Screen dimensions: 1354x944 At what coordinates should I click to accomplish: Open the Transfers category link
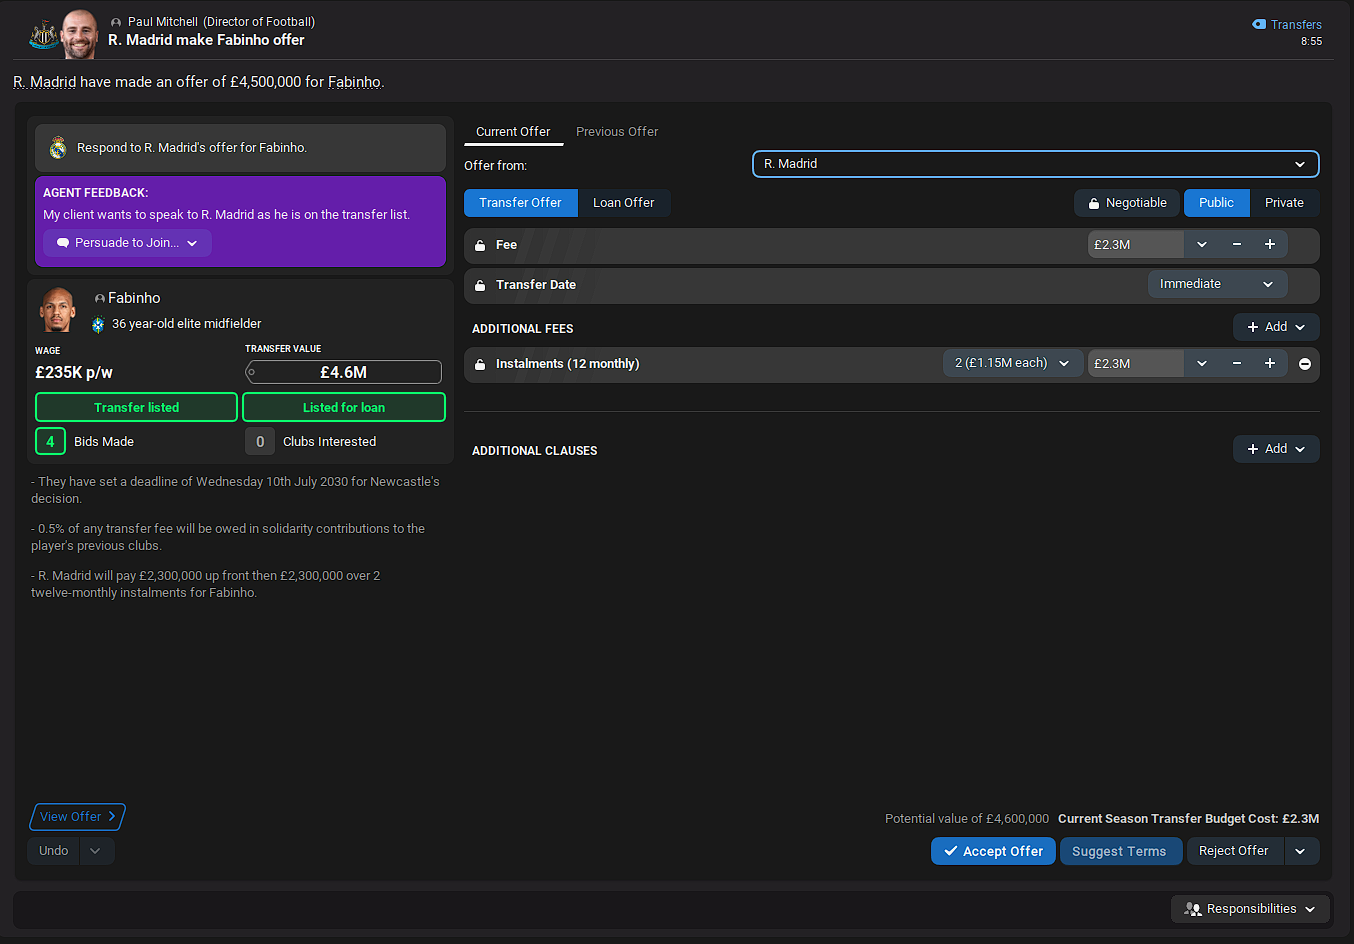coord(1296,24)
